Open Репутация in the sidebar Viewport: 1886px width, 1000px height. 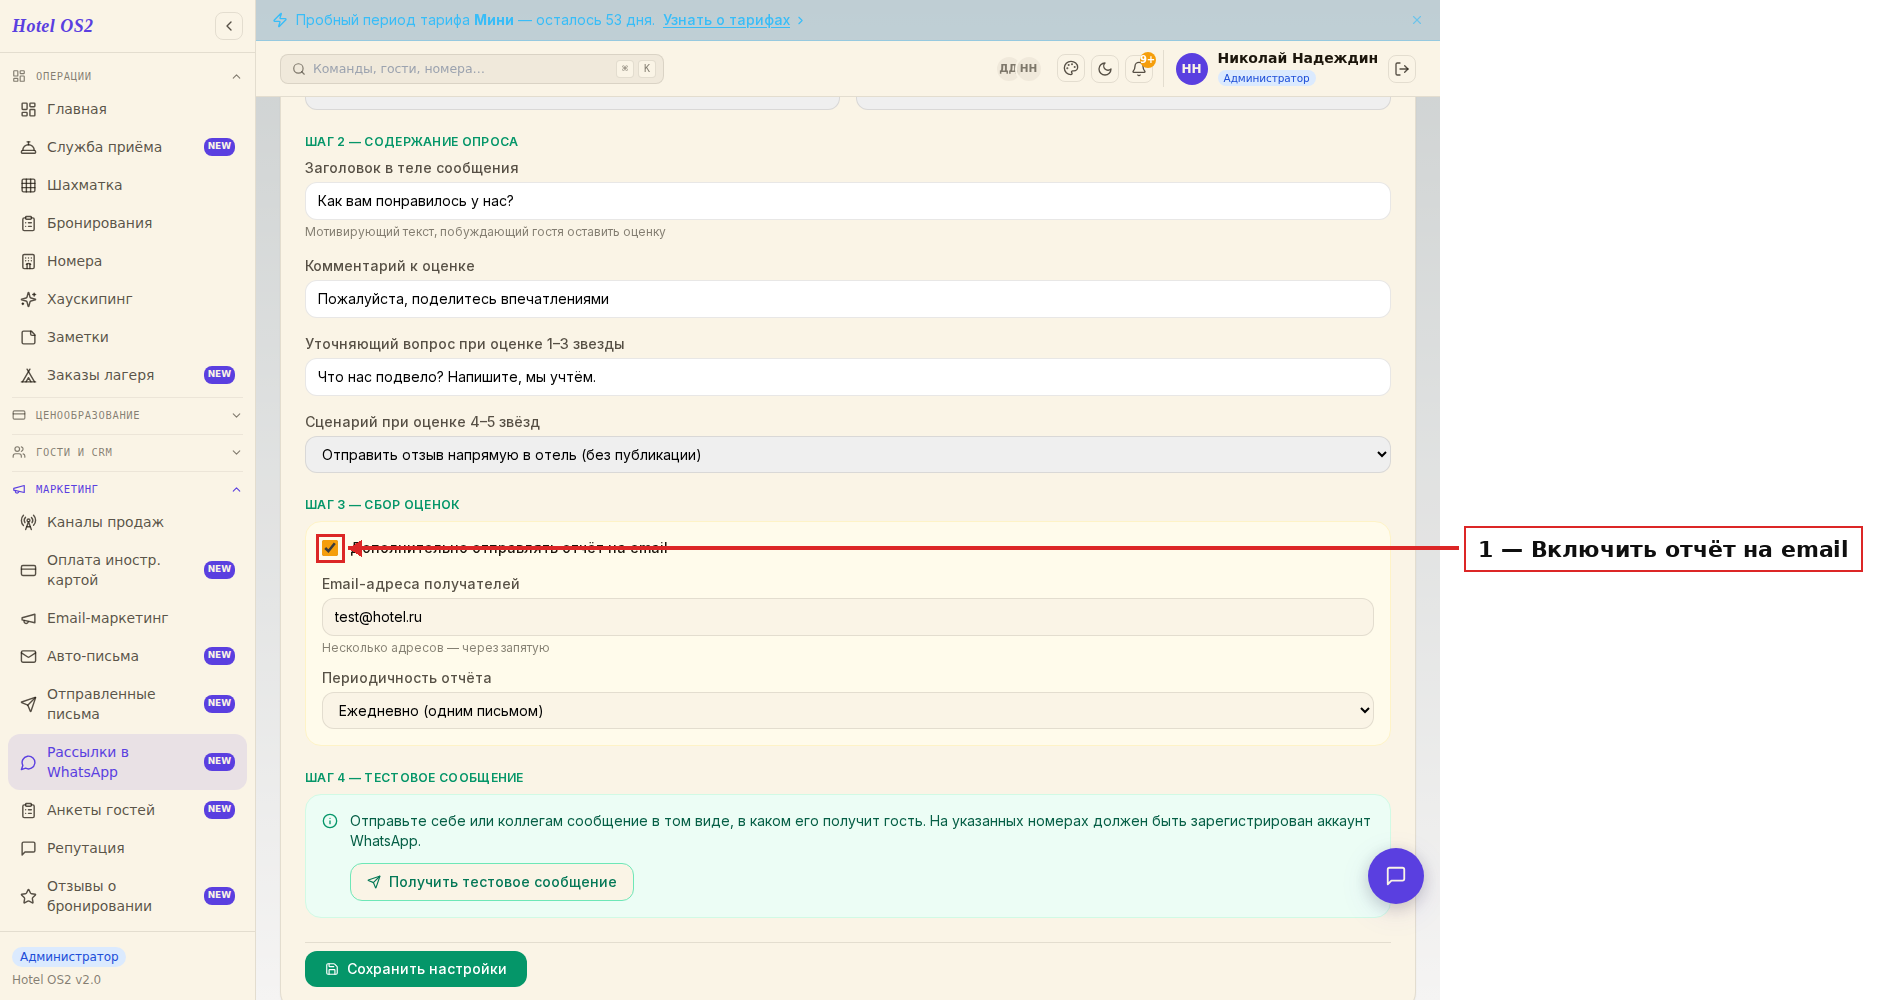pos(127,848)
